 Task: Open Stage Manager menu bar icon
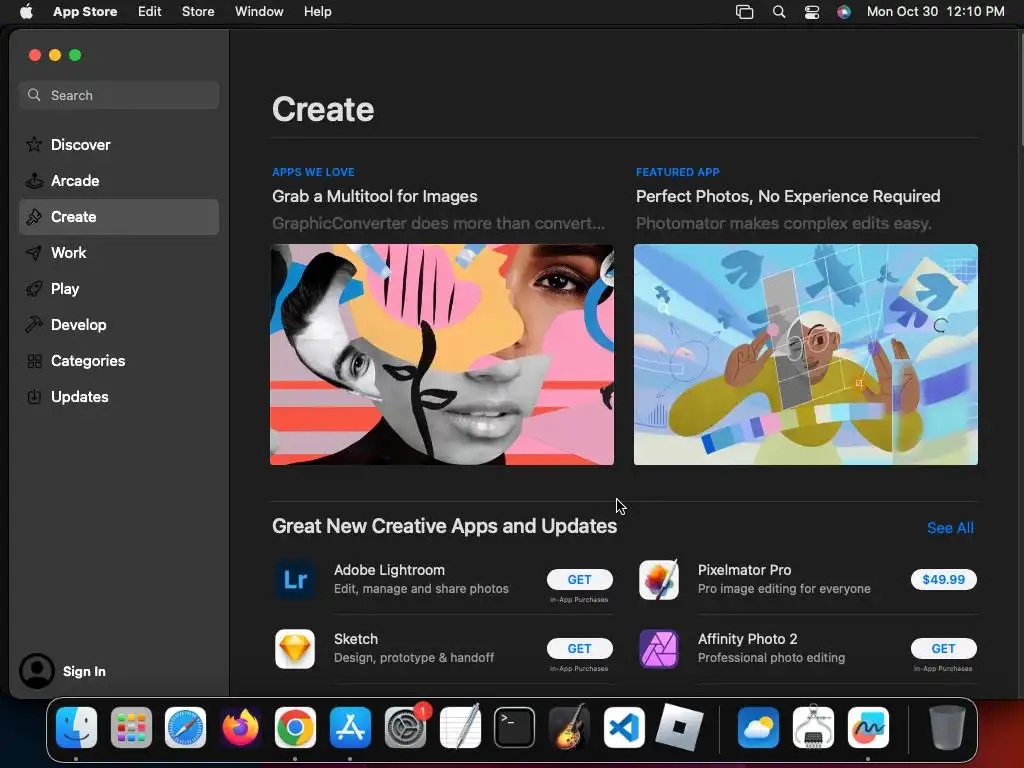coord(744,11)
